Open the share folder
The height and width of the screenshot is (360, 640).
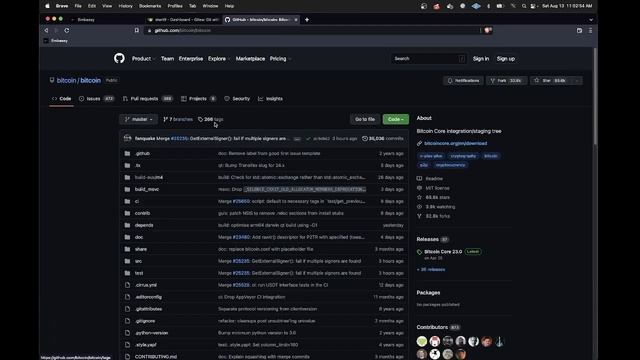pos(141,249)
